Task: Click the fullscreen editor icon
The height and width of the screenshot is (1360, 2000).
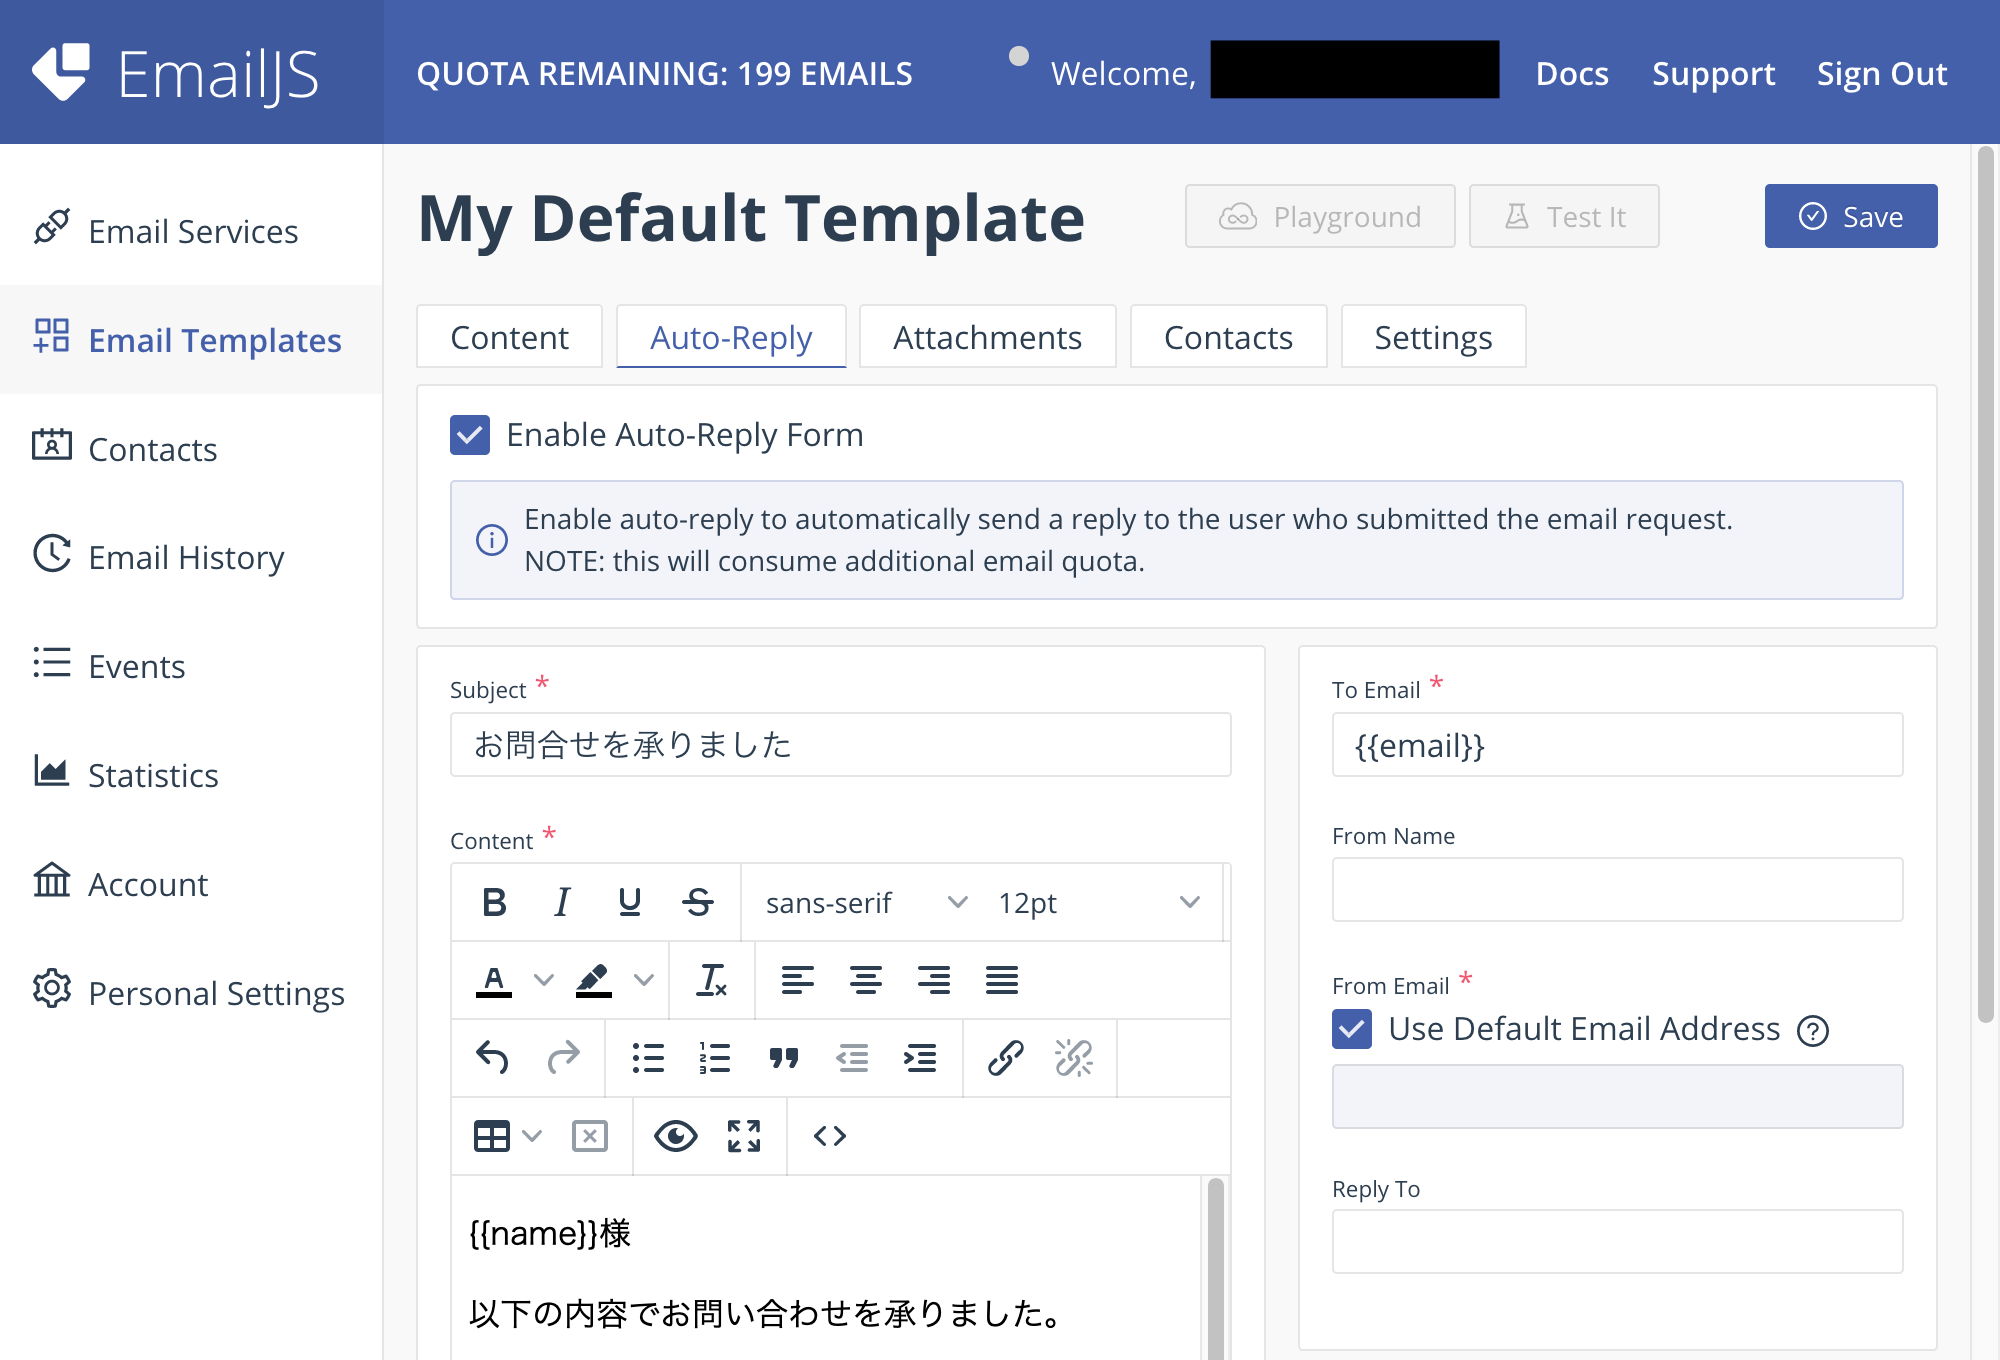Action: pos(744,1136)
